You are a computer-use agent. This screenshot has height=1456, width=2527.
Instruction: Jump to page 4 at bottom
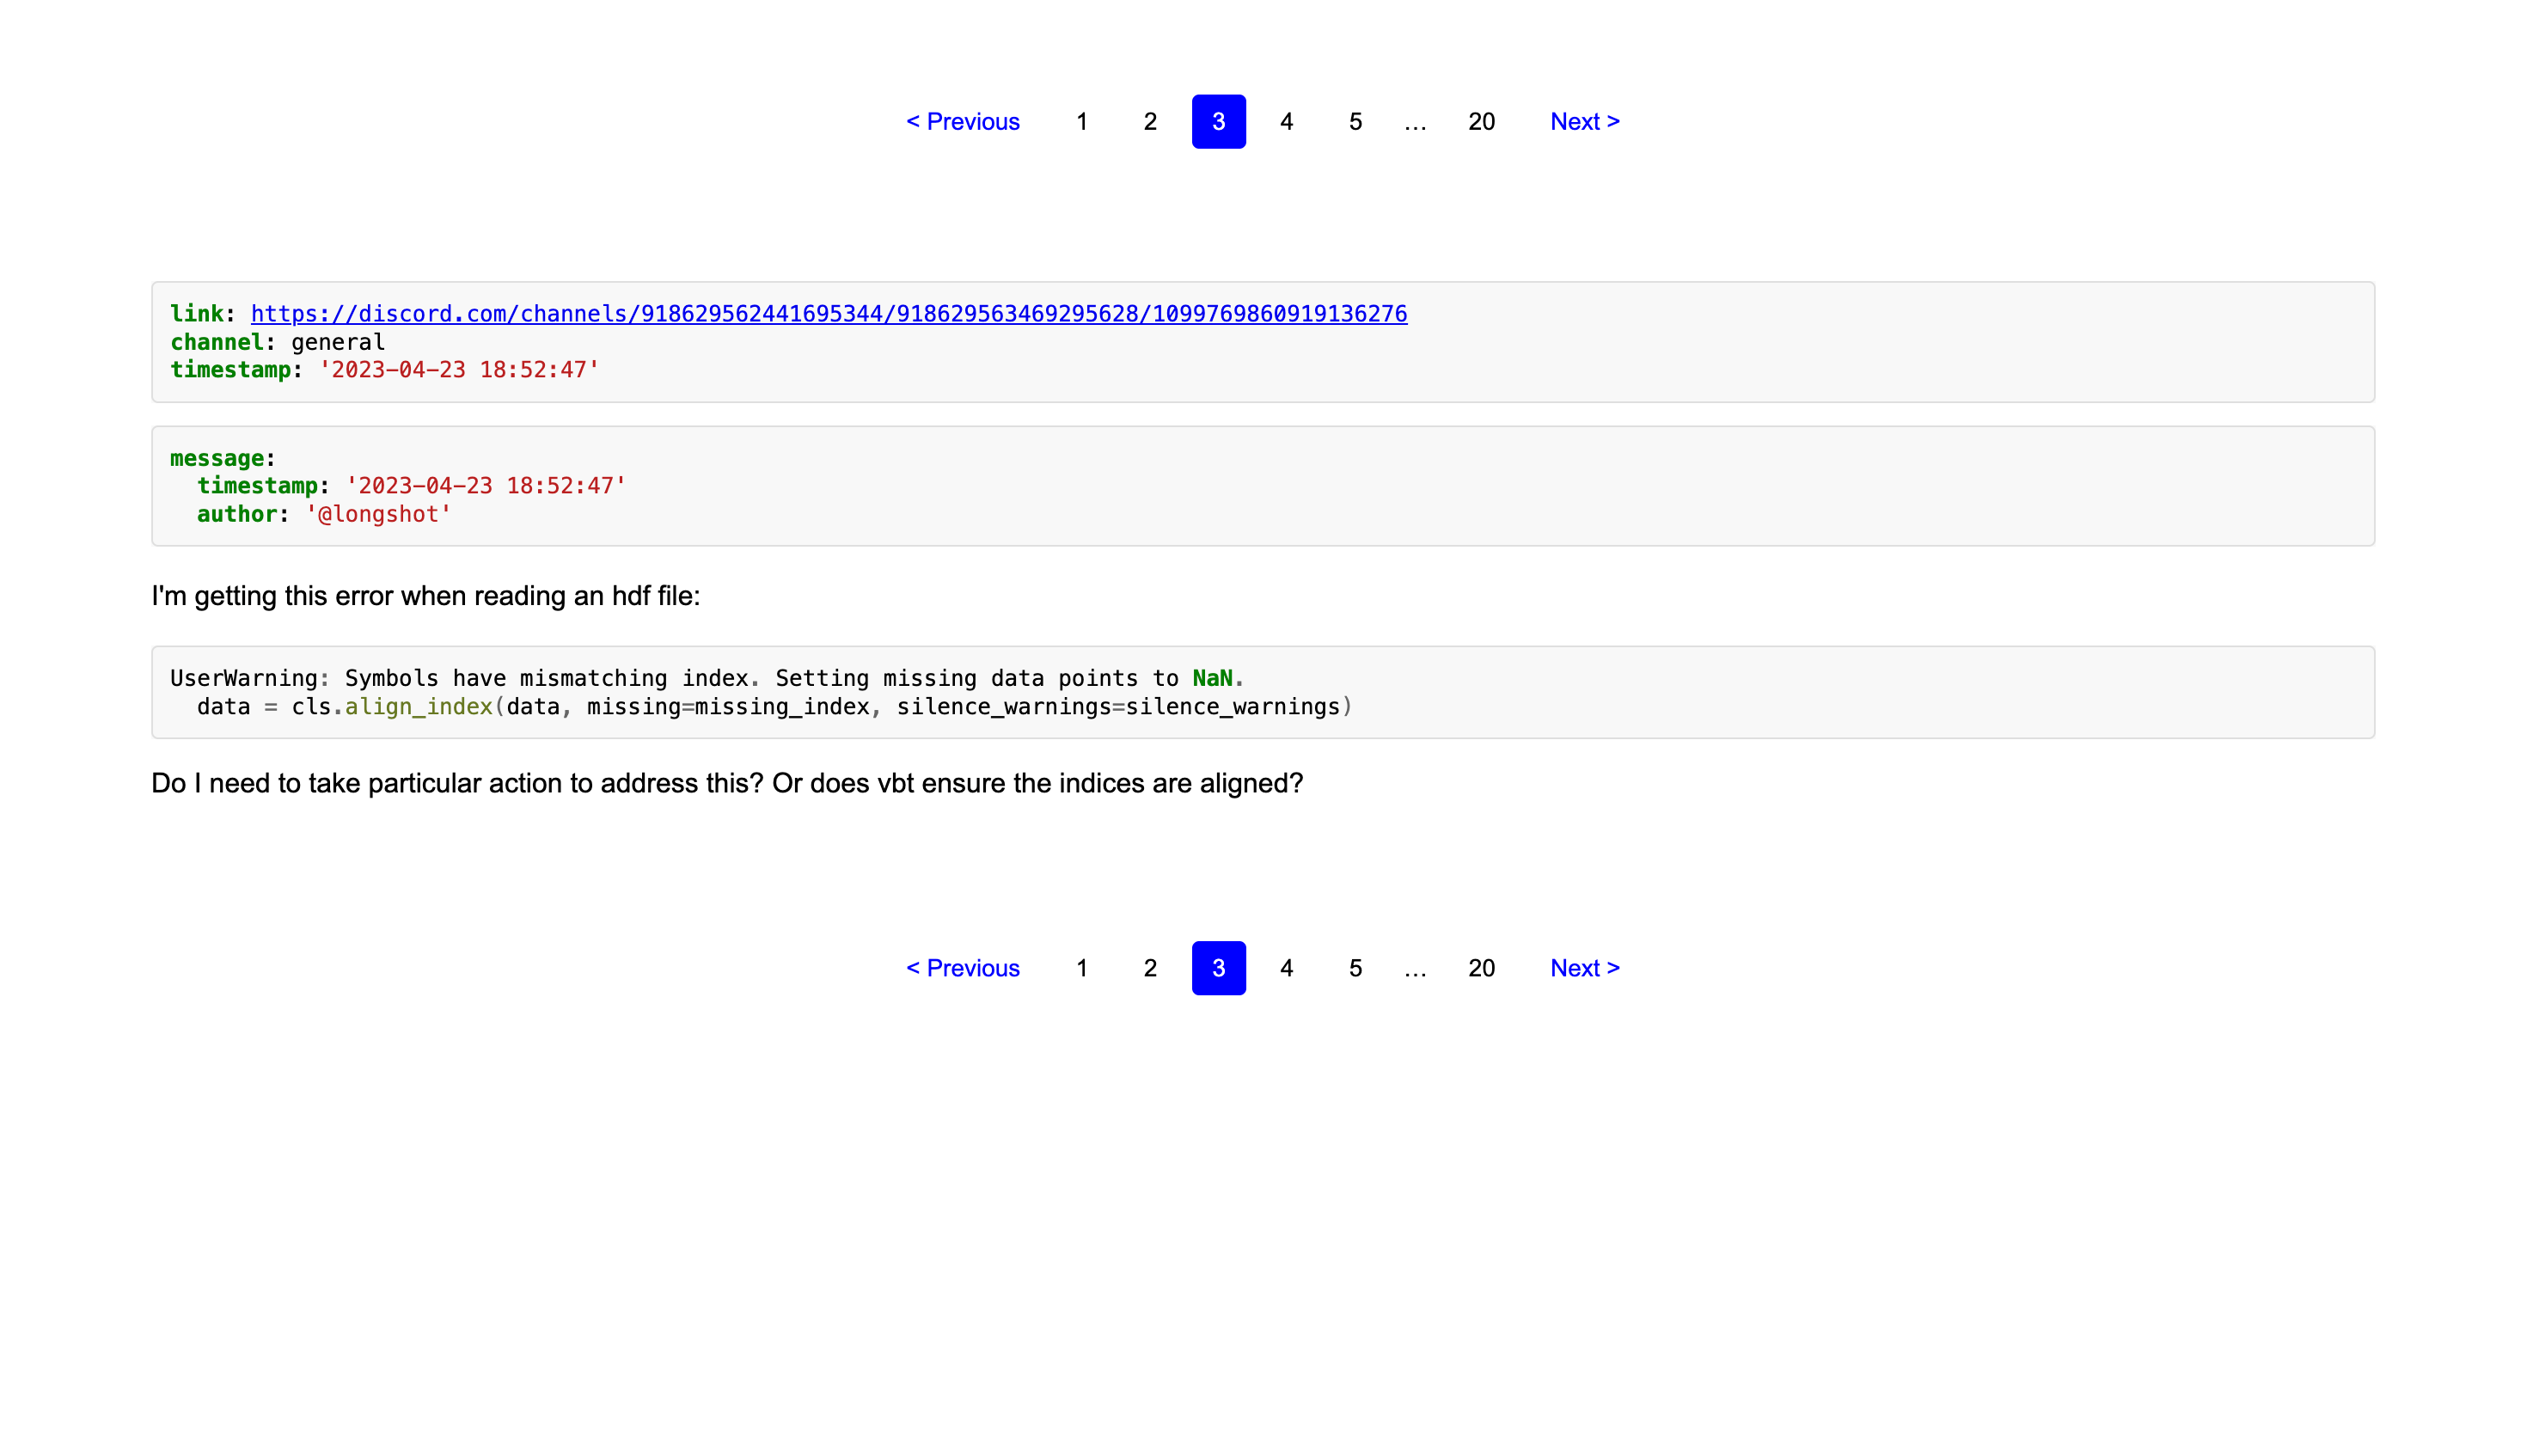point(1286,968)
